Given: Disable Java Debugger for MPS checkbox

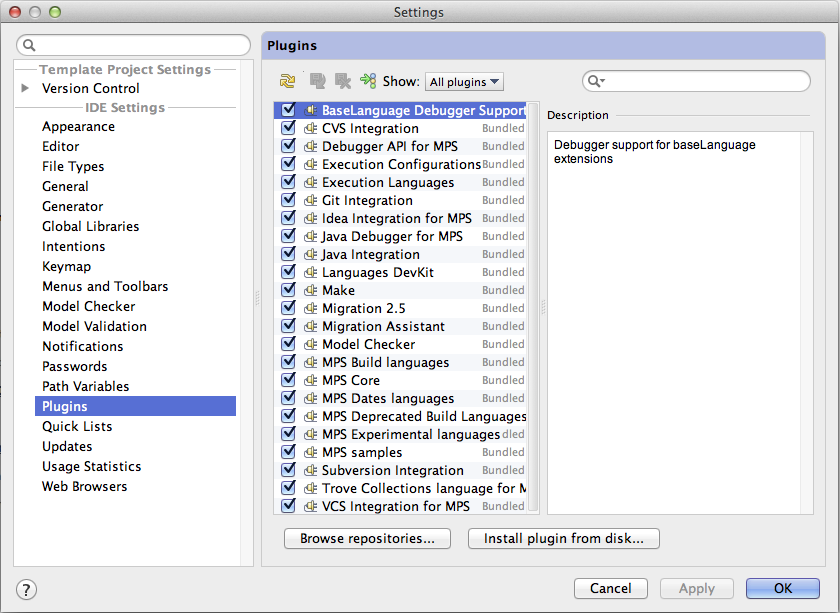Looking at the screenshot, I should [x=288, y=236].
